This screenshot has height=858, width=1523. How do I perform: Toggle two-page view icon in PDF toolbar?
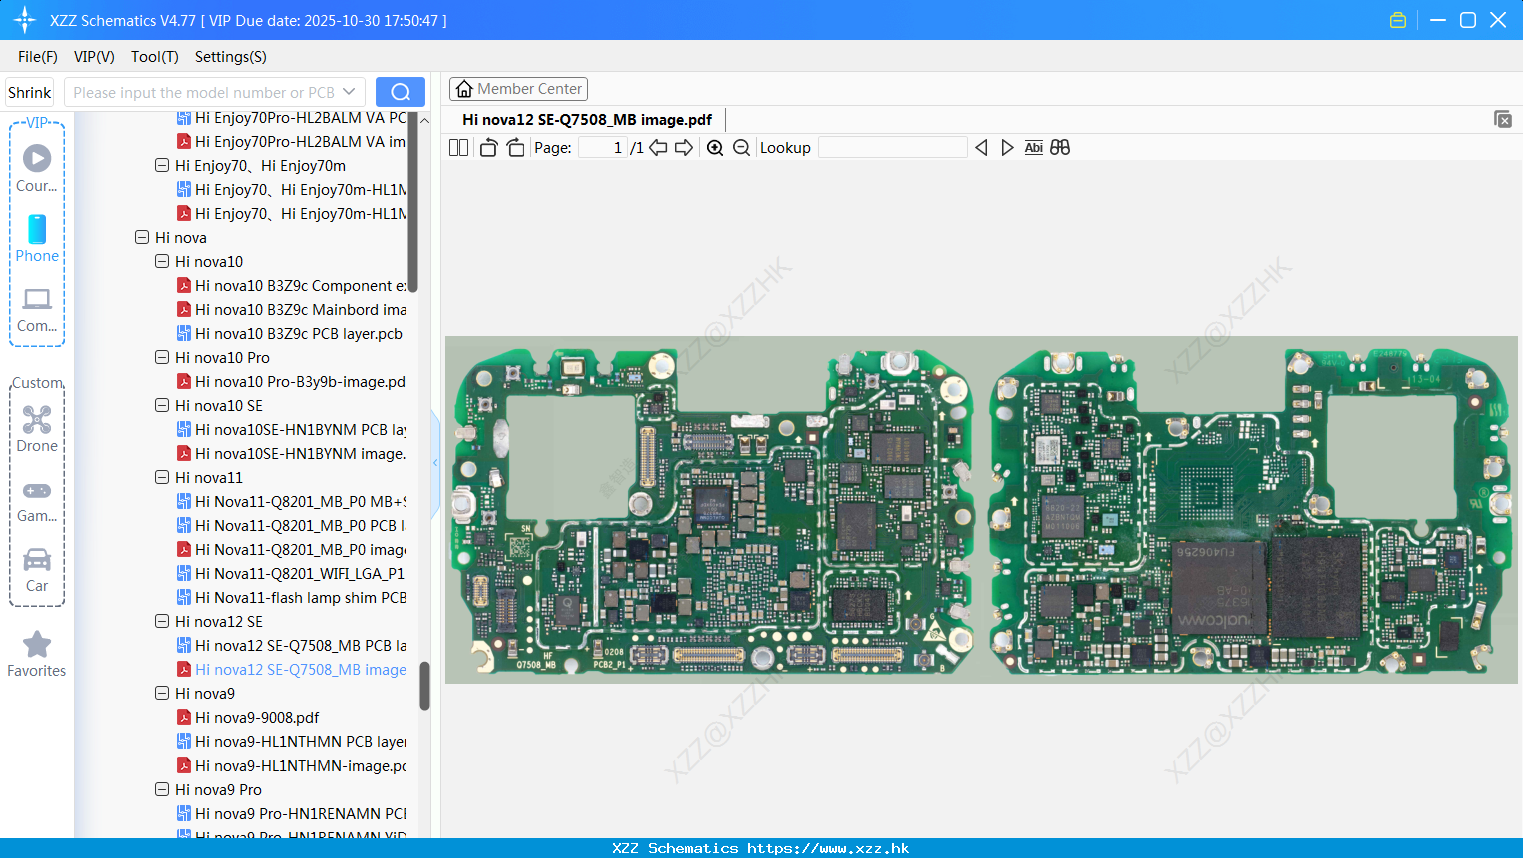[x=458, y=147]
